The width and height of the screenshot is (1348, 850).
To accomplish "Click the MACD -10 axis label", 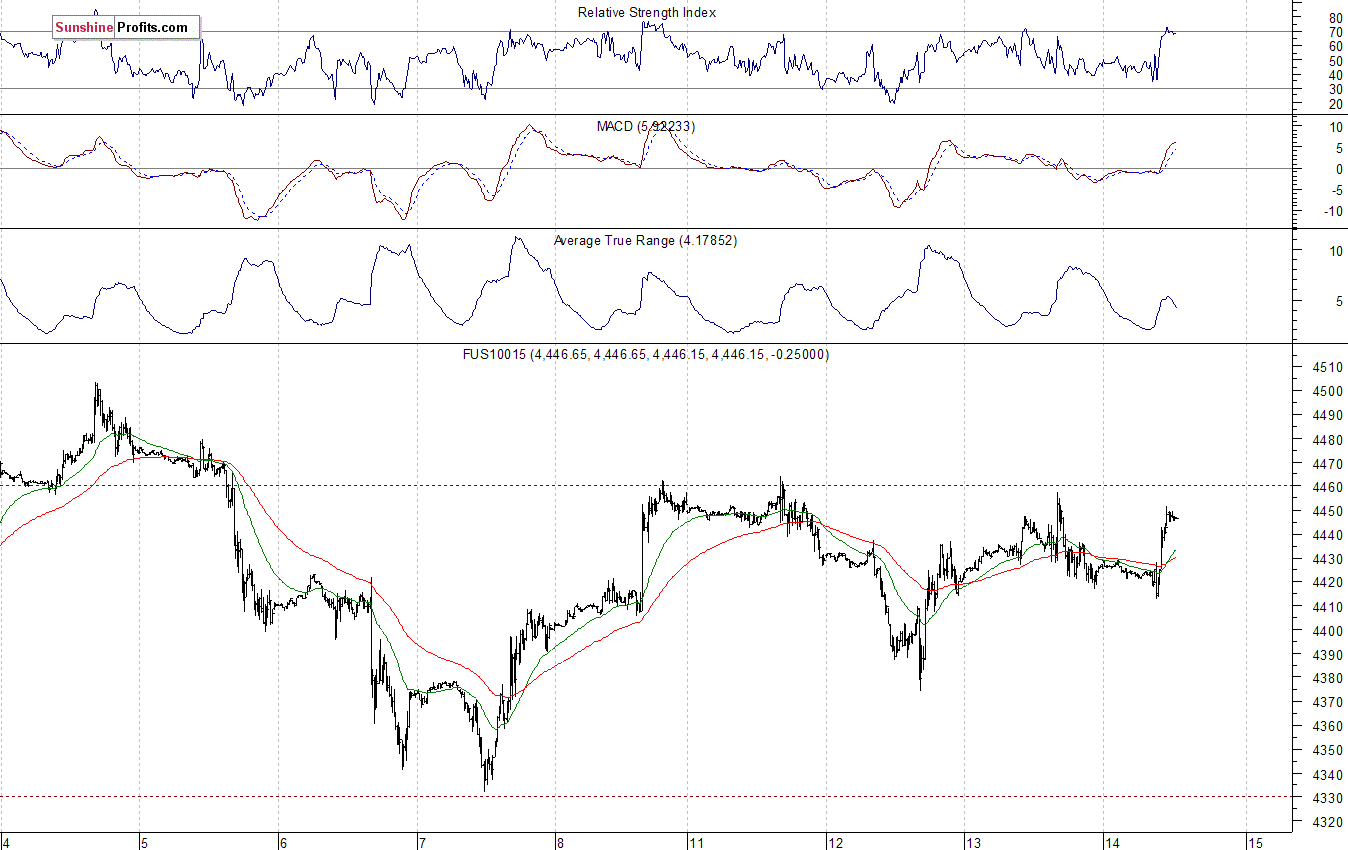I will [x=1332, y=212].
